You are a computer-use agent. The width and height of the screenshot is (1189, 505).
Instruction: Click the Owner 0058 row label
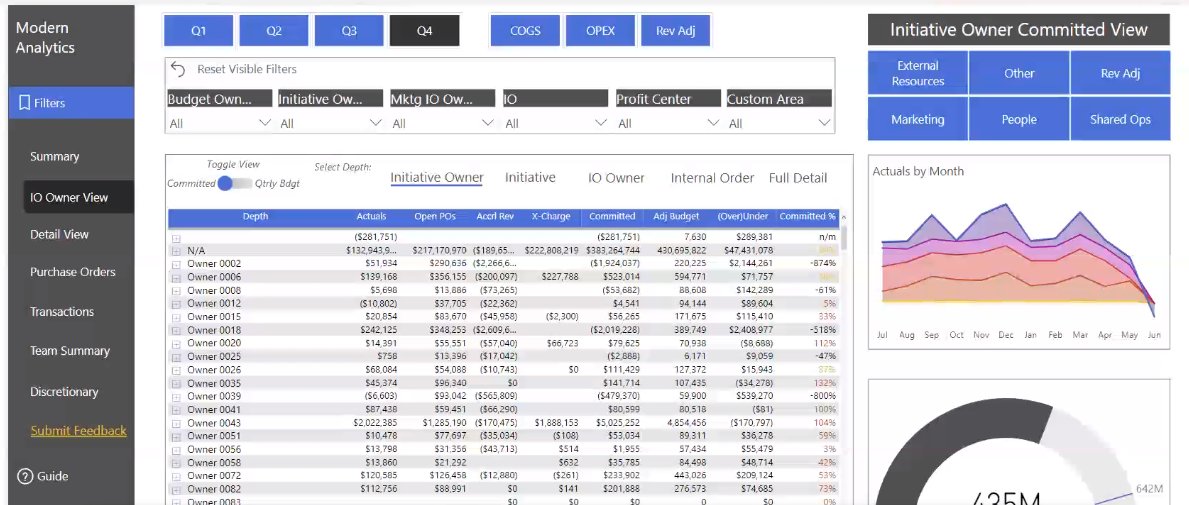214,463
